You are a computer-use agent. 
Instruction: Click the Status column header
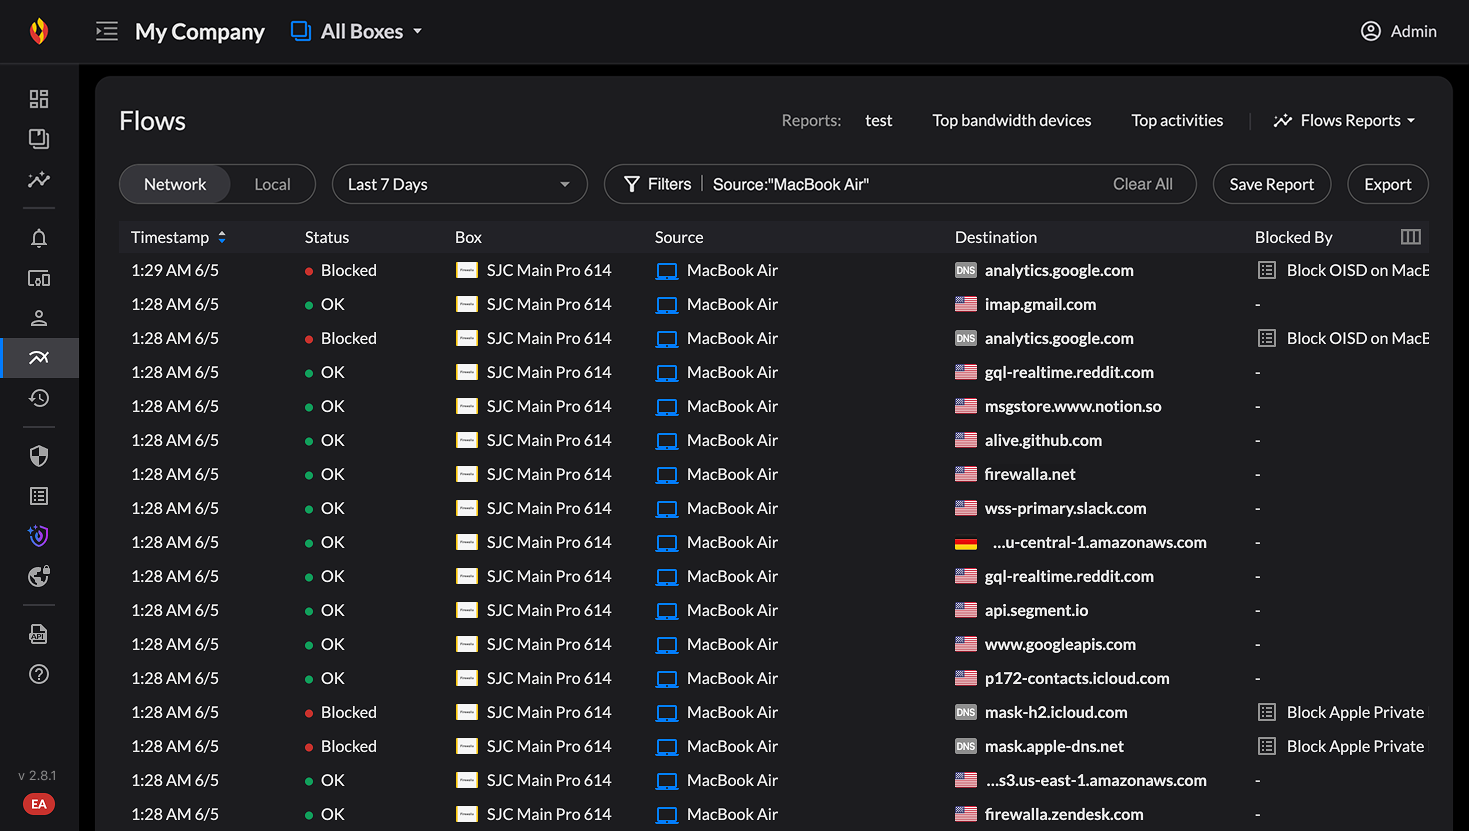[327, 237]
